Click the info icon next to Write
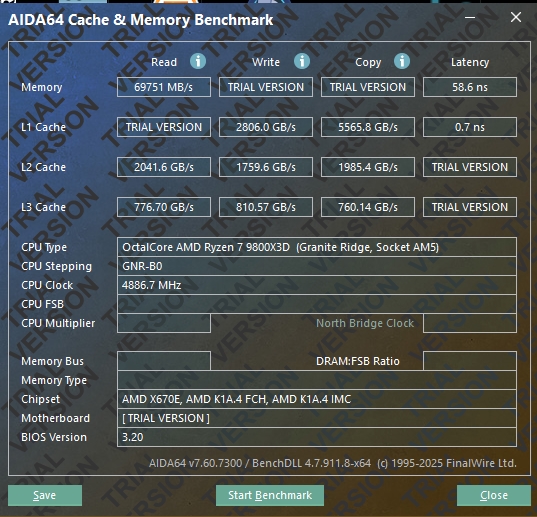The height and width of the screenshot is (517, 537). 302,62
